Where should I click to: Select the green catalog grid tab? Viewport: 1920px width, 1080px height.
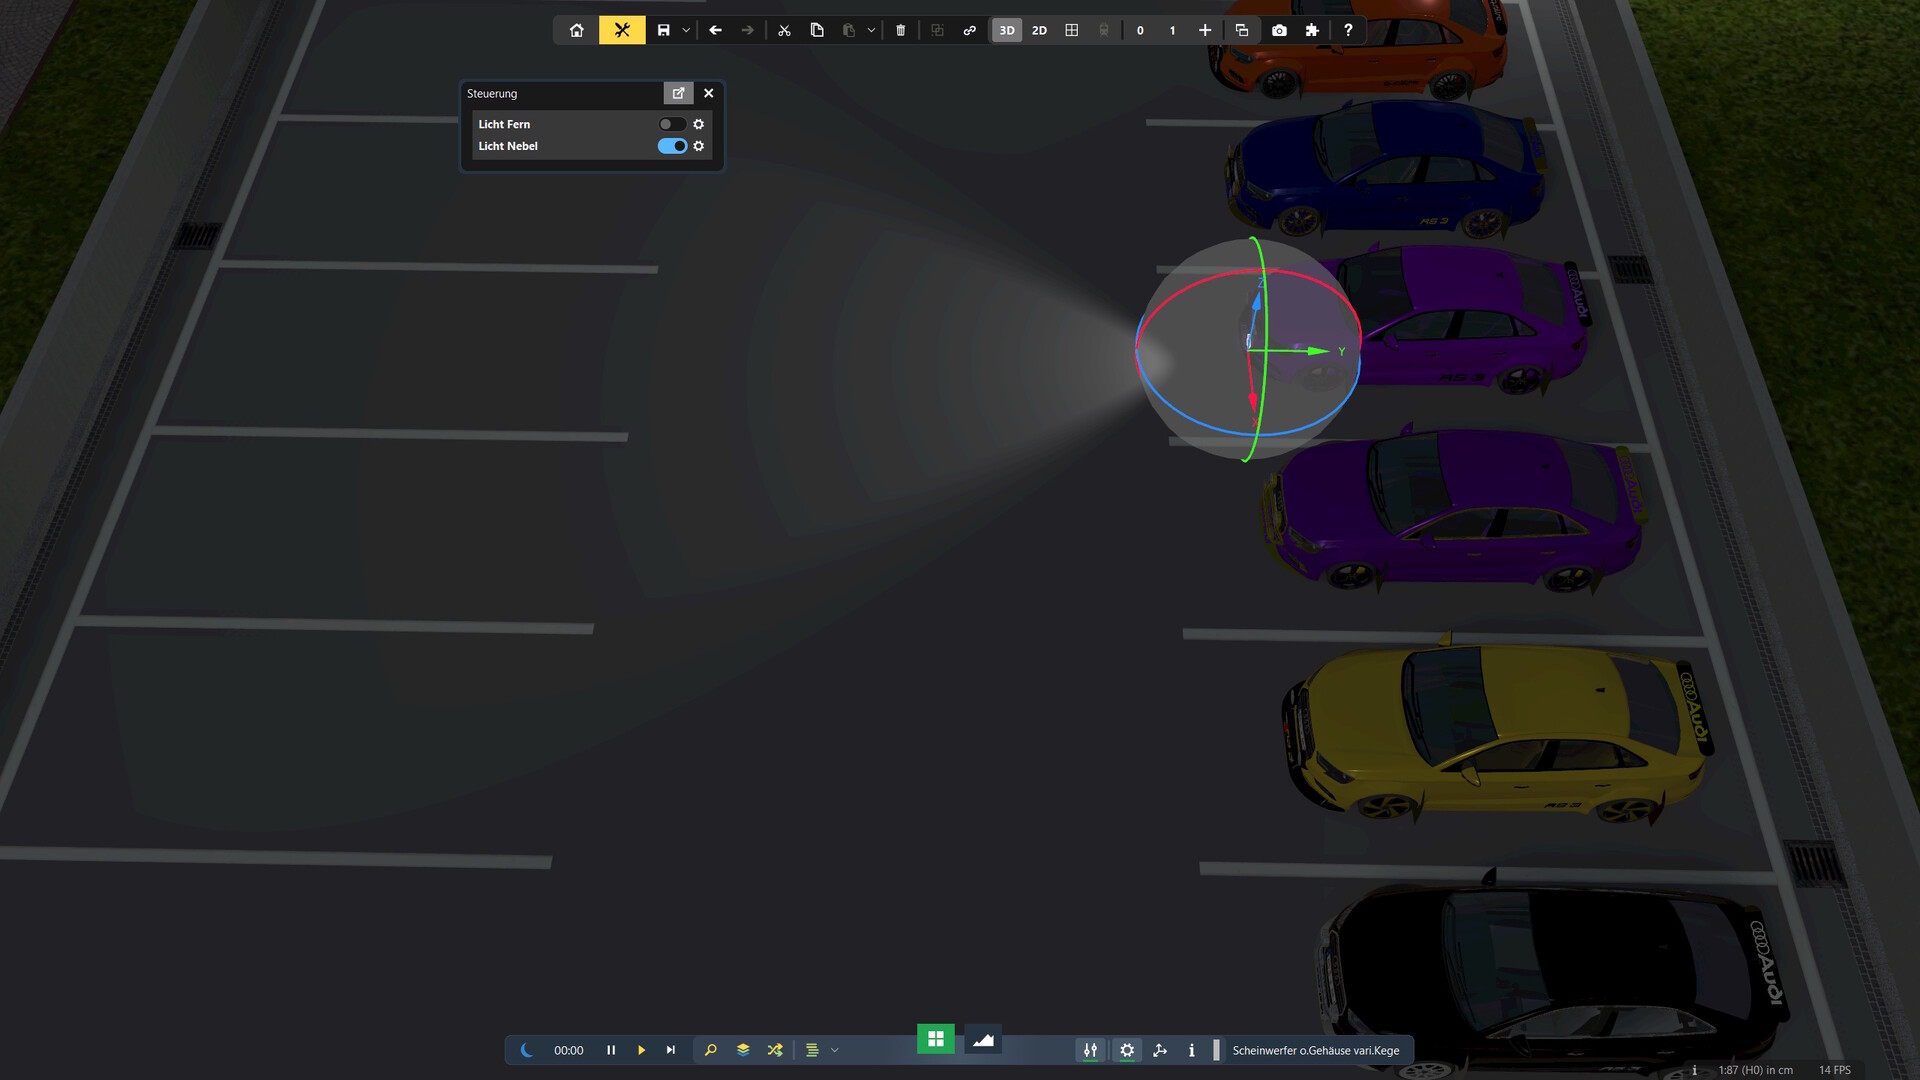936,1039
